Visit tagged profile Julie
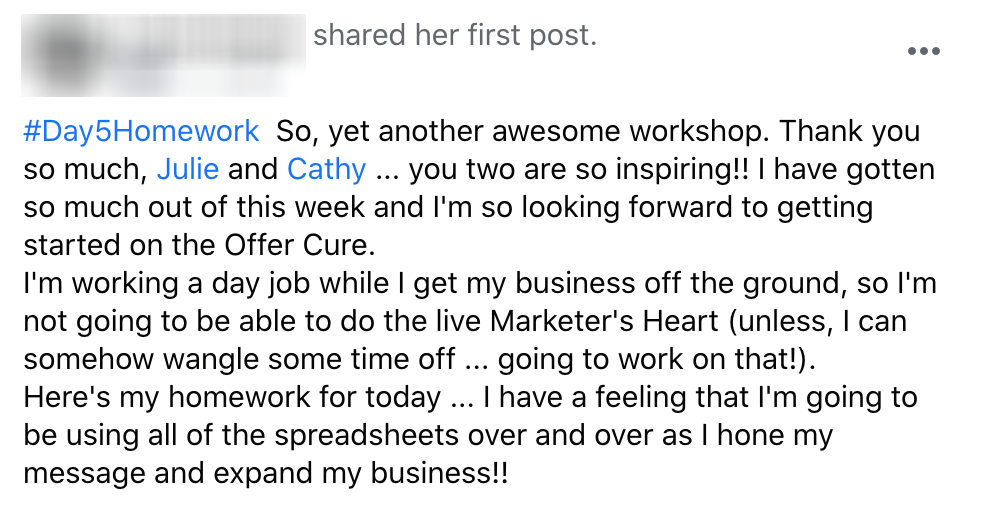986x508 pixels. click(187, 169)
